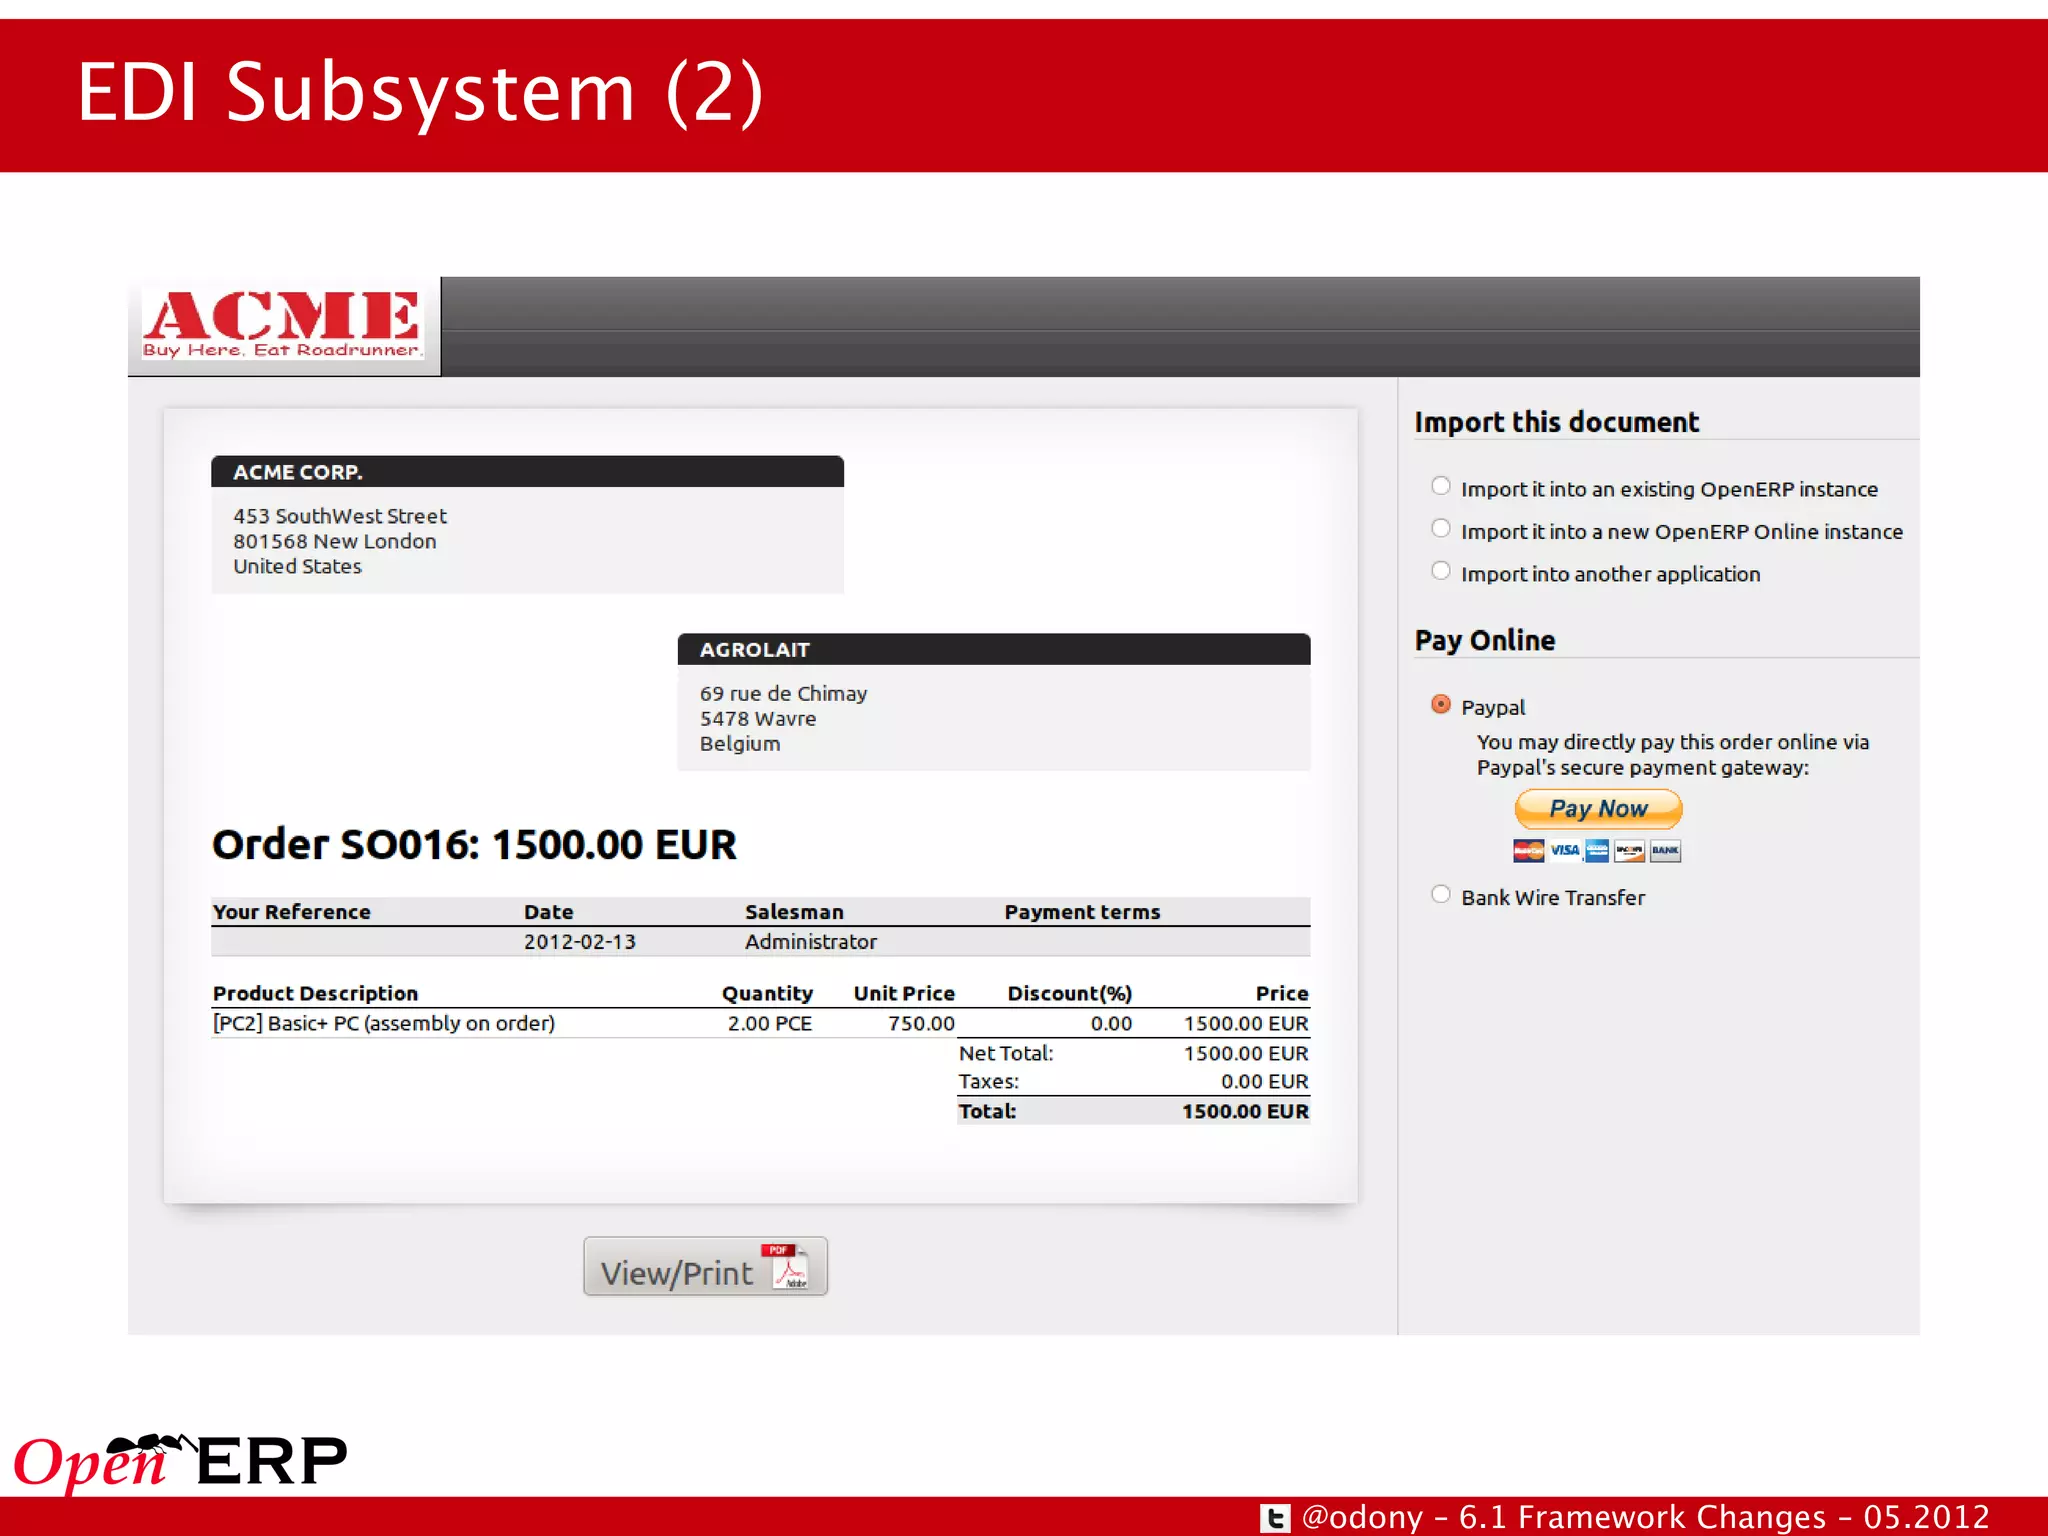Image resolution: width=2048 pixels, height=1536 pixels.
Task: Open the View/Print PDF button
Action: [x=705, y=1267]
